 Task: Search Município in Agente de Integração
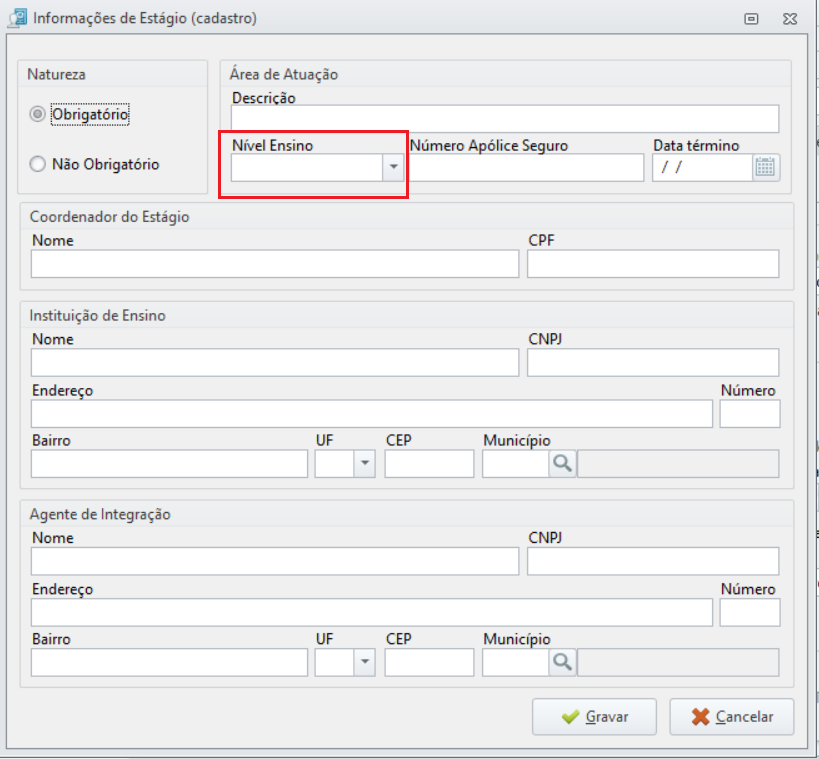(562, 662)
